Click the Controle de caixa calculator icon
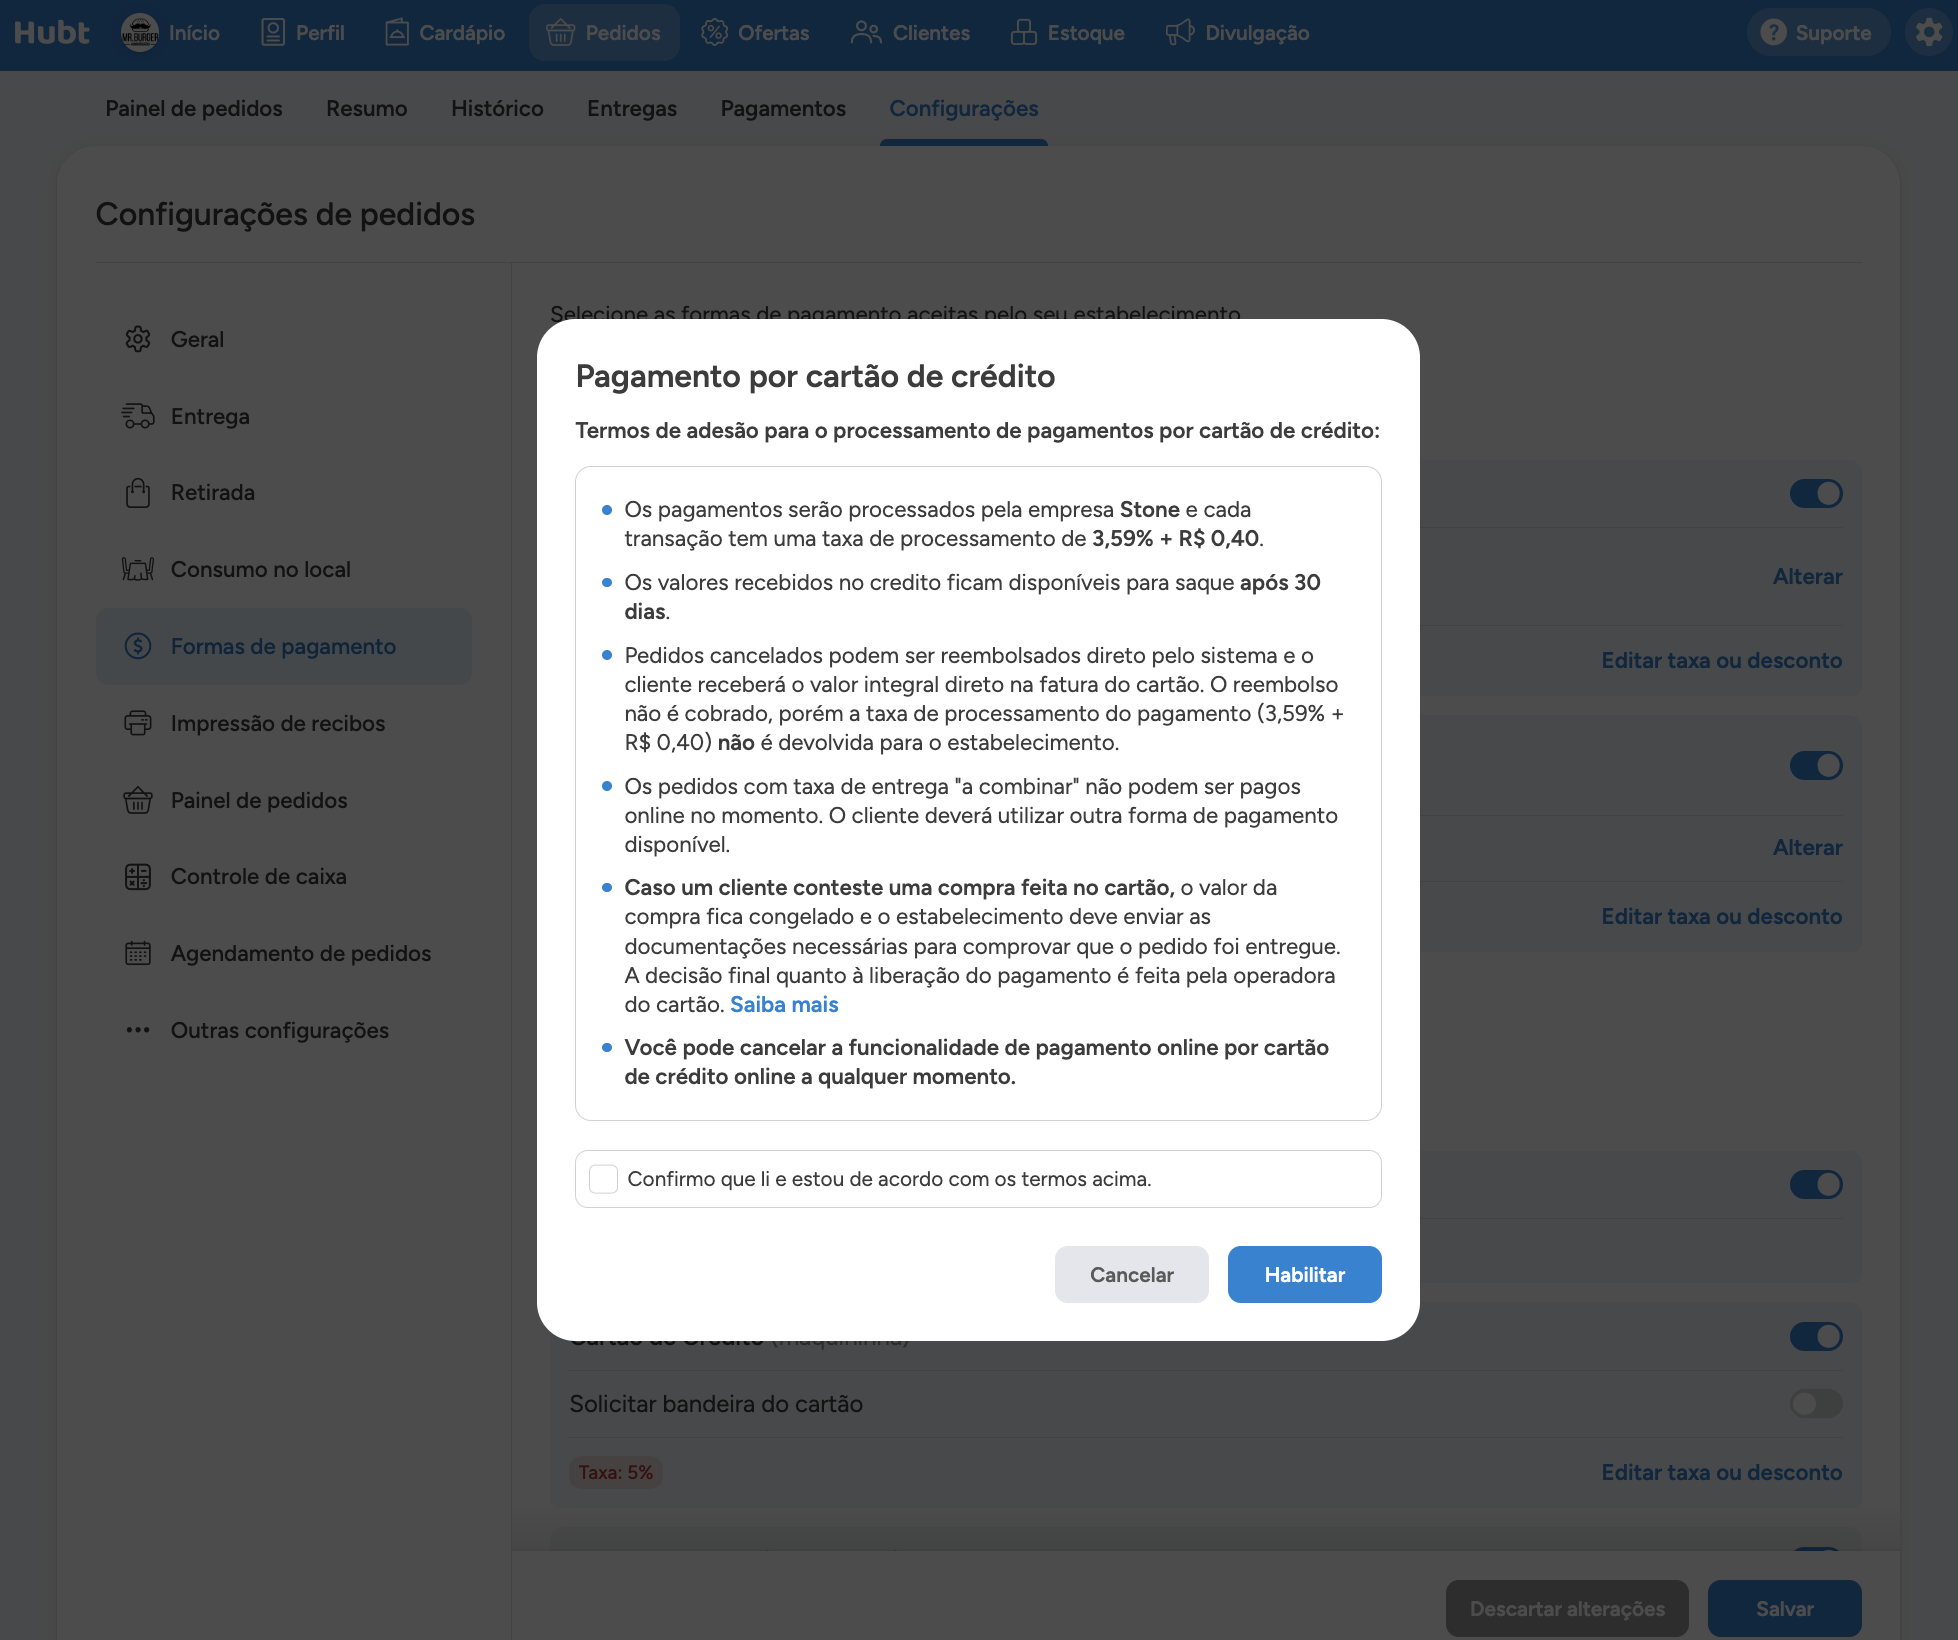Image resolution: width=1958 pixels, height=1640 pixels. pyautogui.click(x=138, y=877)
